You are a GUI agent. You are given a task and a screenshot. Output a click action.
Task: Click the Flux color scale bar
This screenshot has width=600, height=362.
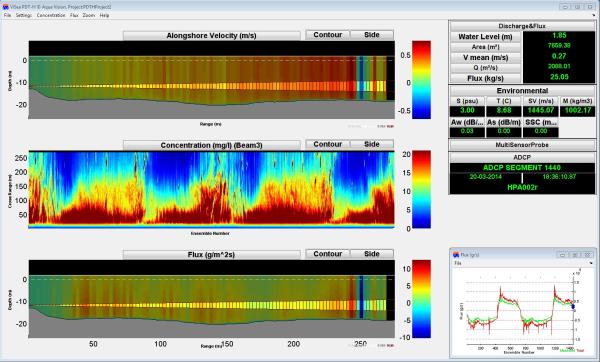pos(421,299)
